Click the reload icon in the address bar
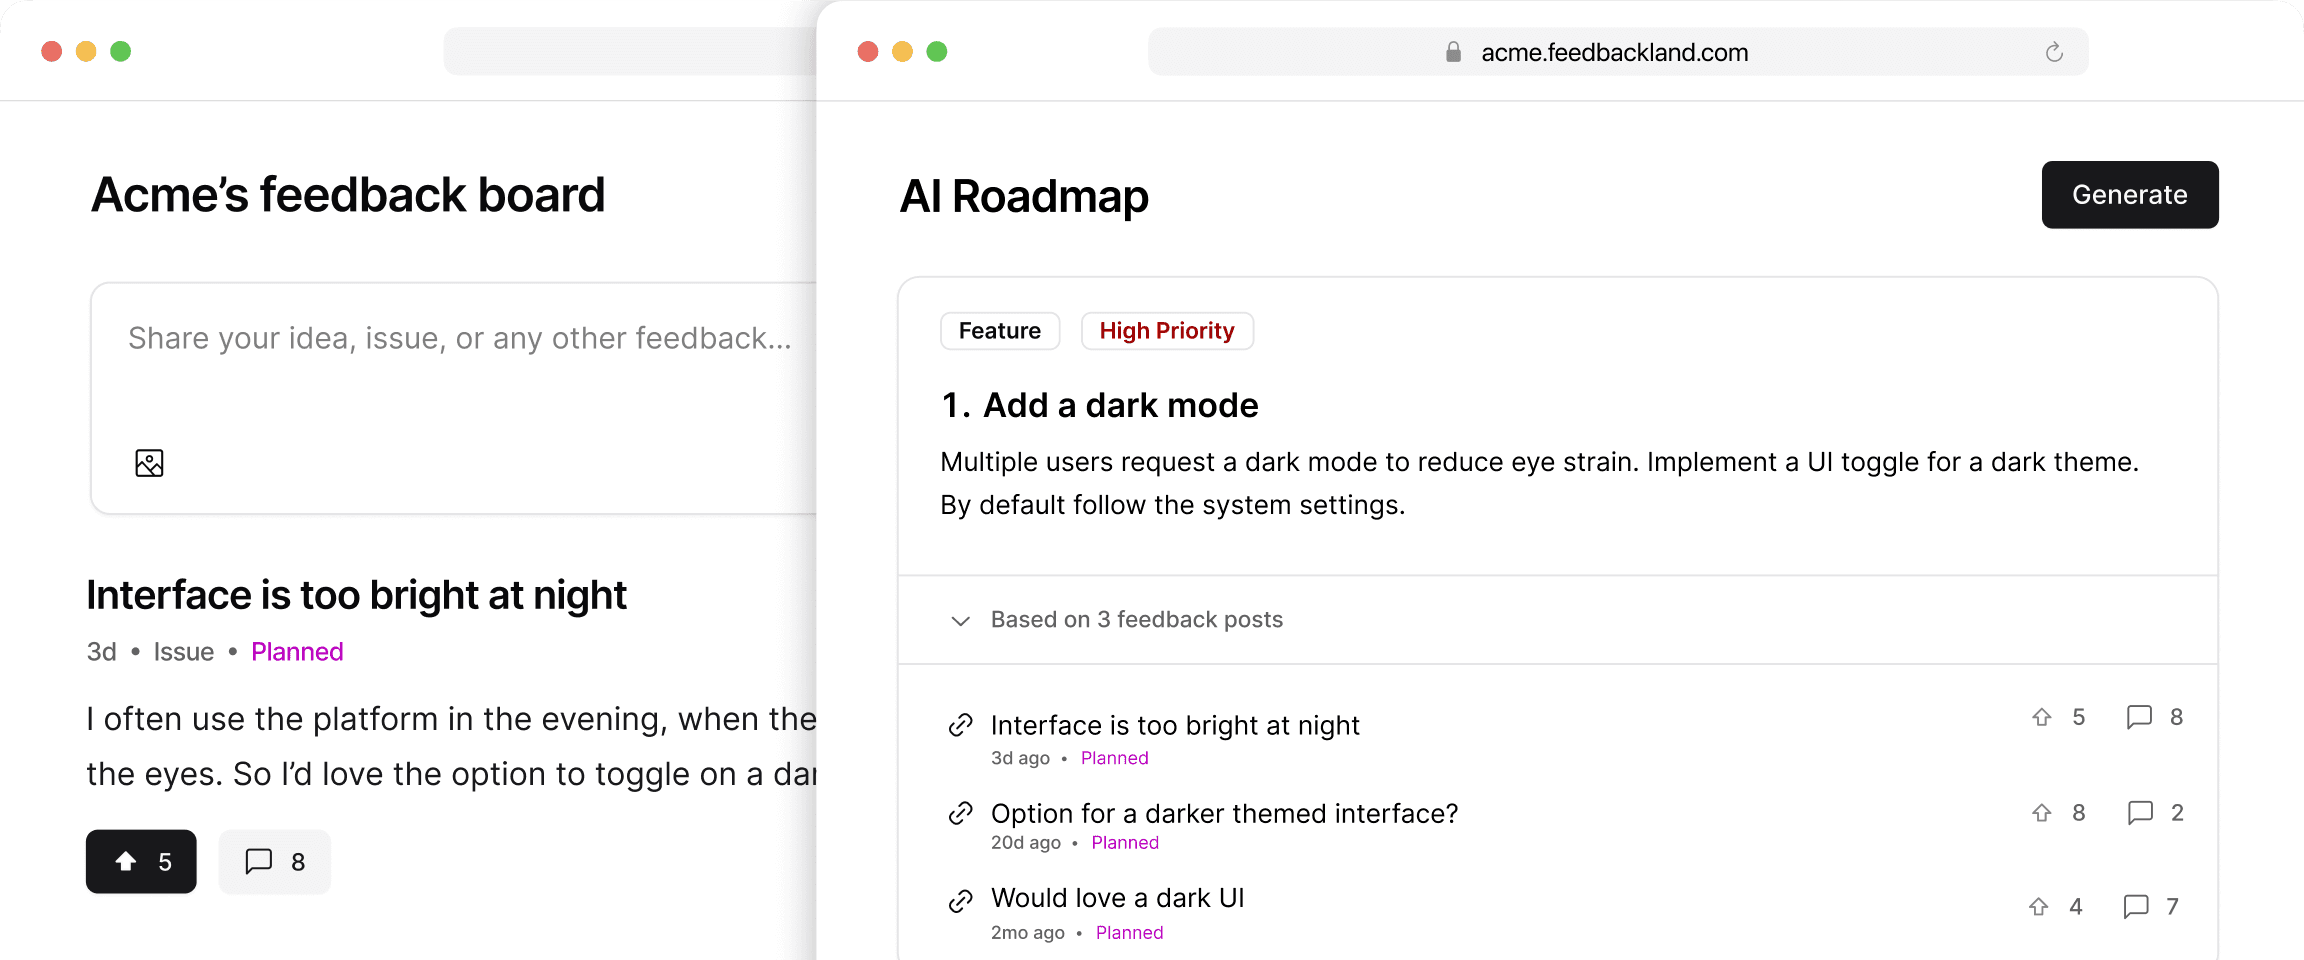This screenshot has width=2304, height=960. [2053, 52]
